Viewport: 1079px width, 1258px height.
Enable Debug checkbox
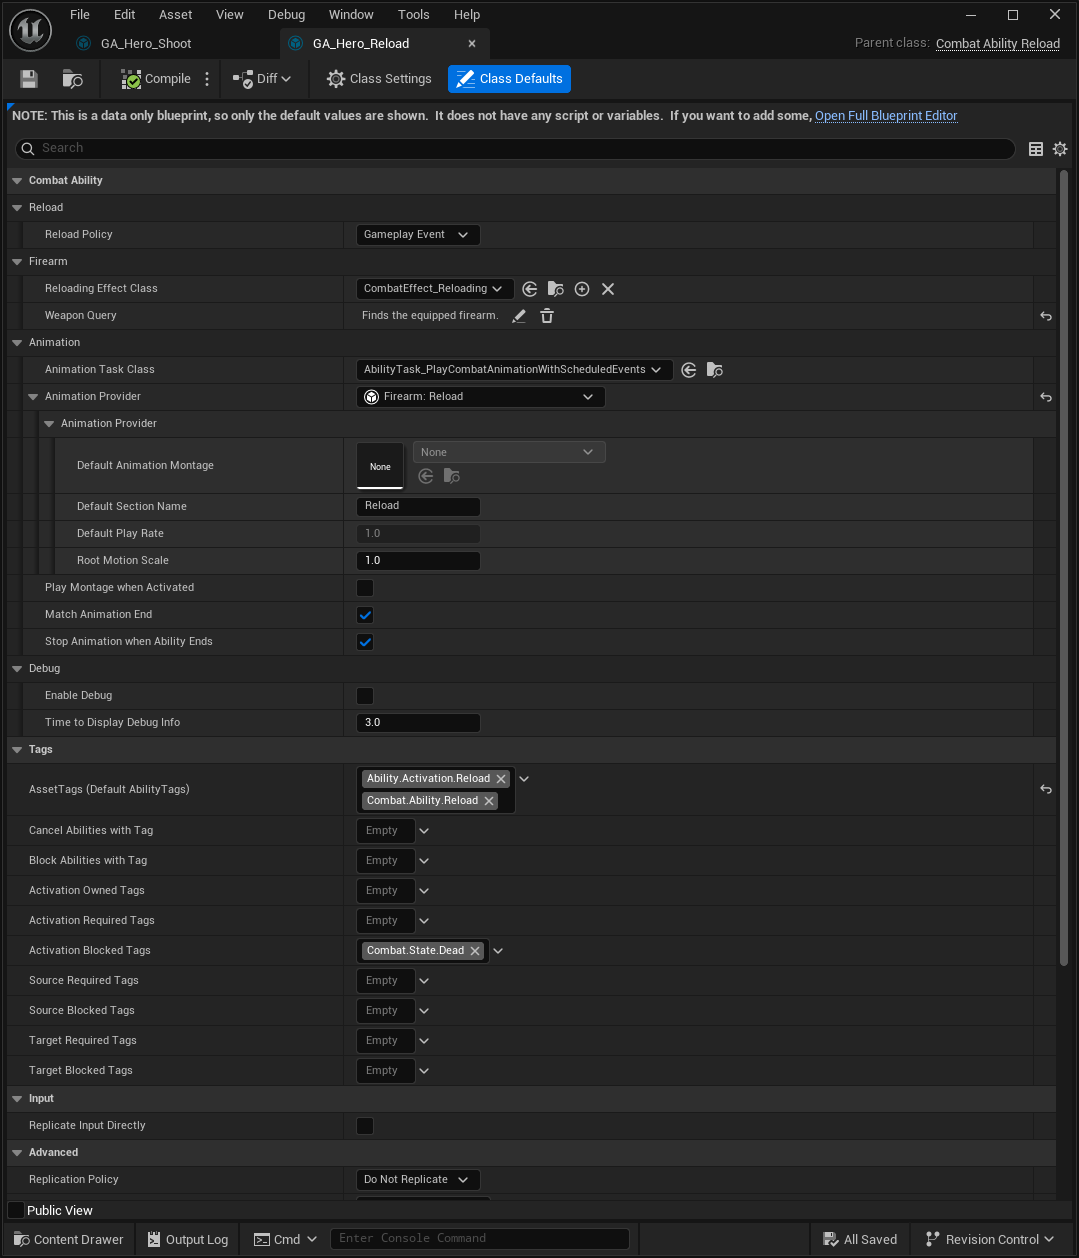click(x=365, y=696)
